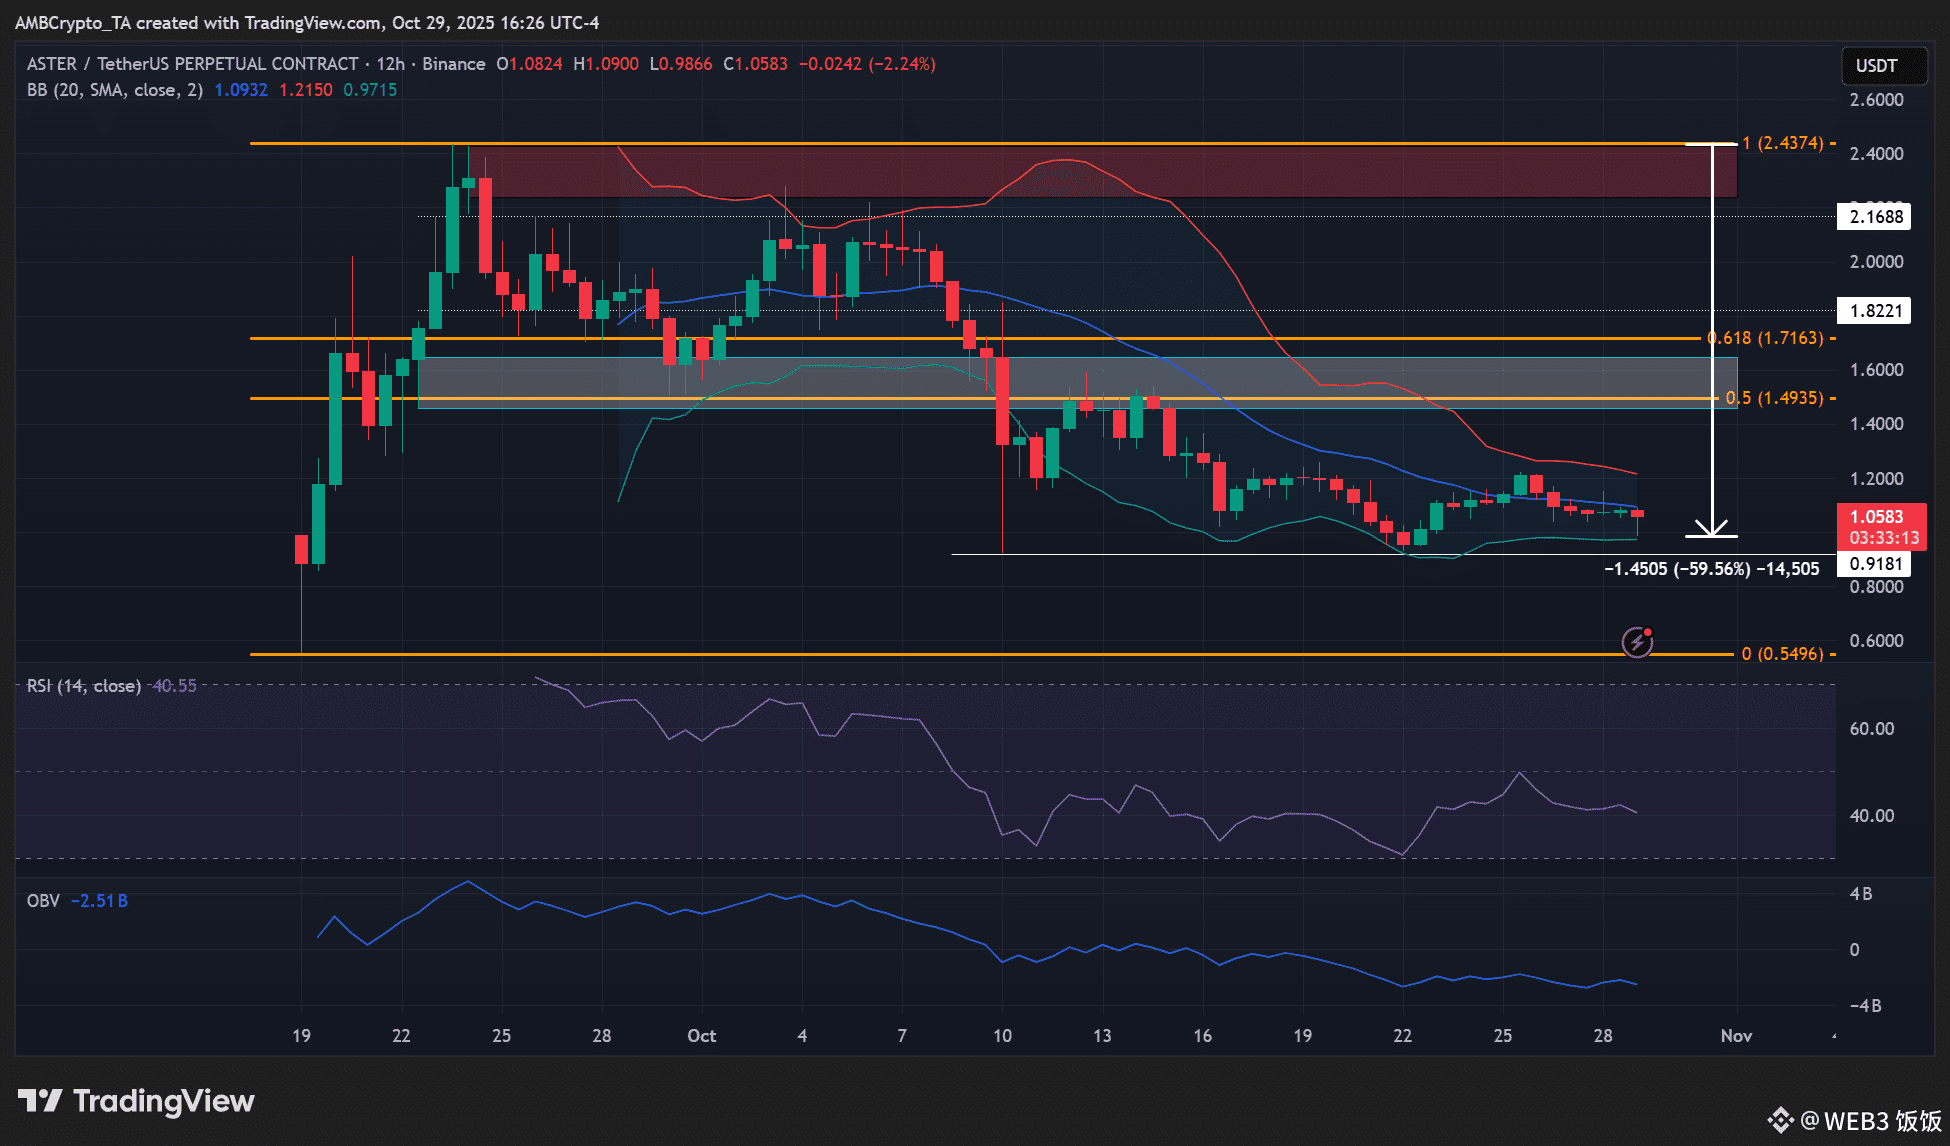Screen dimensions: 1950x1146
Task: Select the RSI (14, close) indicator legend
Action: 84,686
